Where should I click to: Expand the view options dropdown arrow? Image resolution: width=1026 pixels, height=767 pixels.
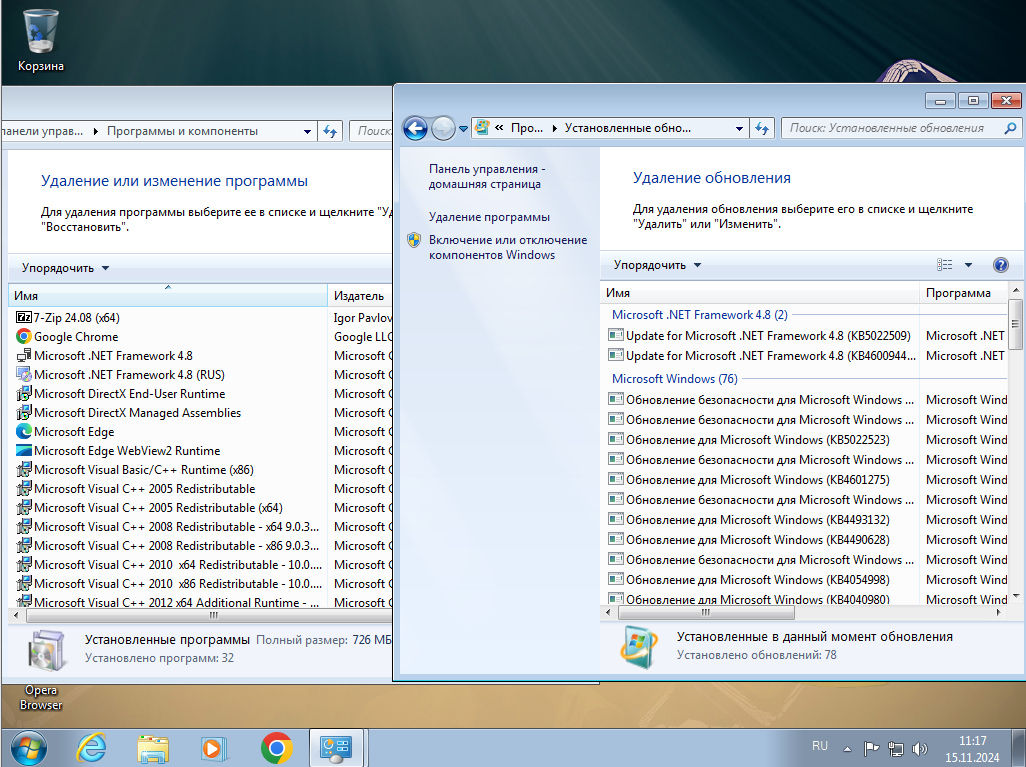click(x=968, y=265)
